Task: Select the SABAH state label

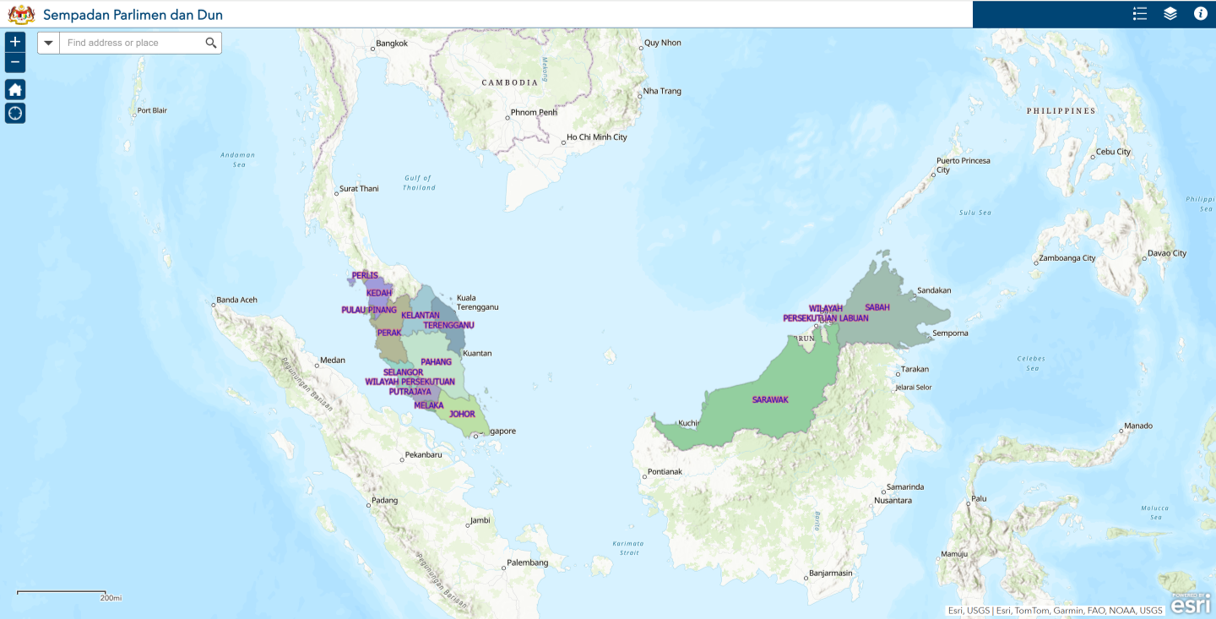Action: coord(877,307)
